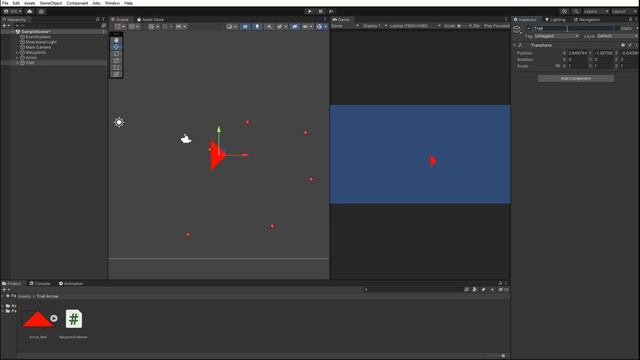Screen dimensions: 640x360
Task: Toggle the Trail object active checkbox
Action: point(529,29)
